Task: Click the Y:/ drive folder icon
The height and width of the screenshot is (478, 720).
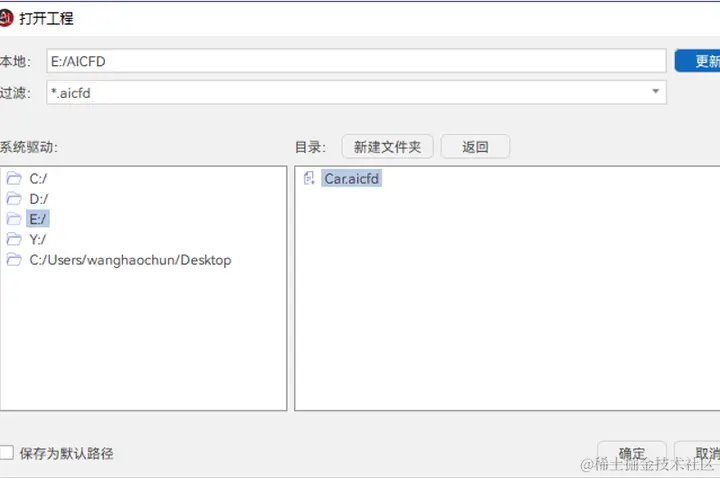Action: coord(14,239)
